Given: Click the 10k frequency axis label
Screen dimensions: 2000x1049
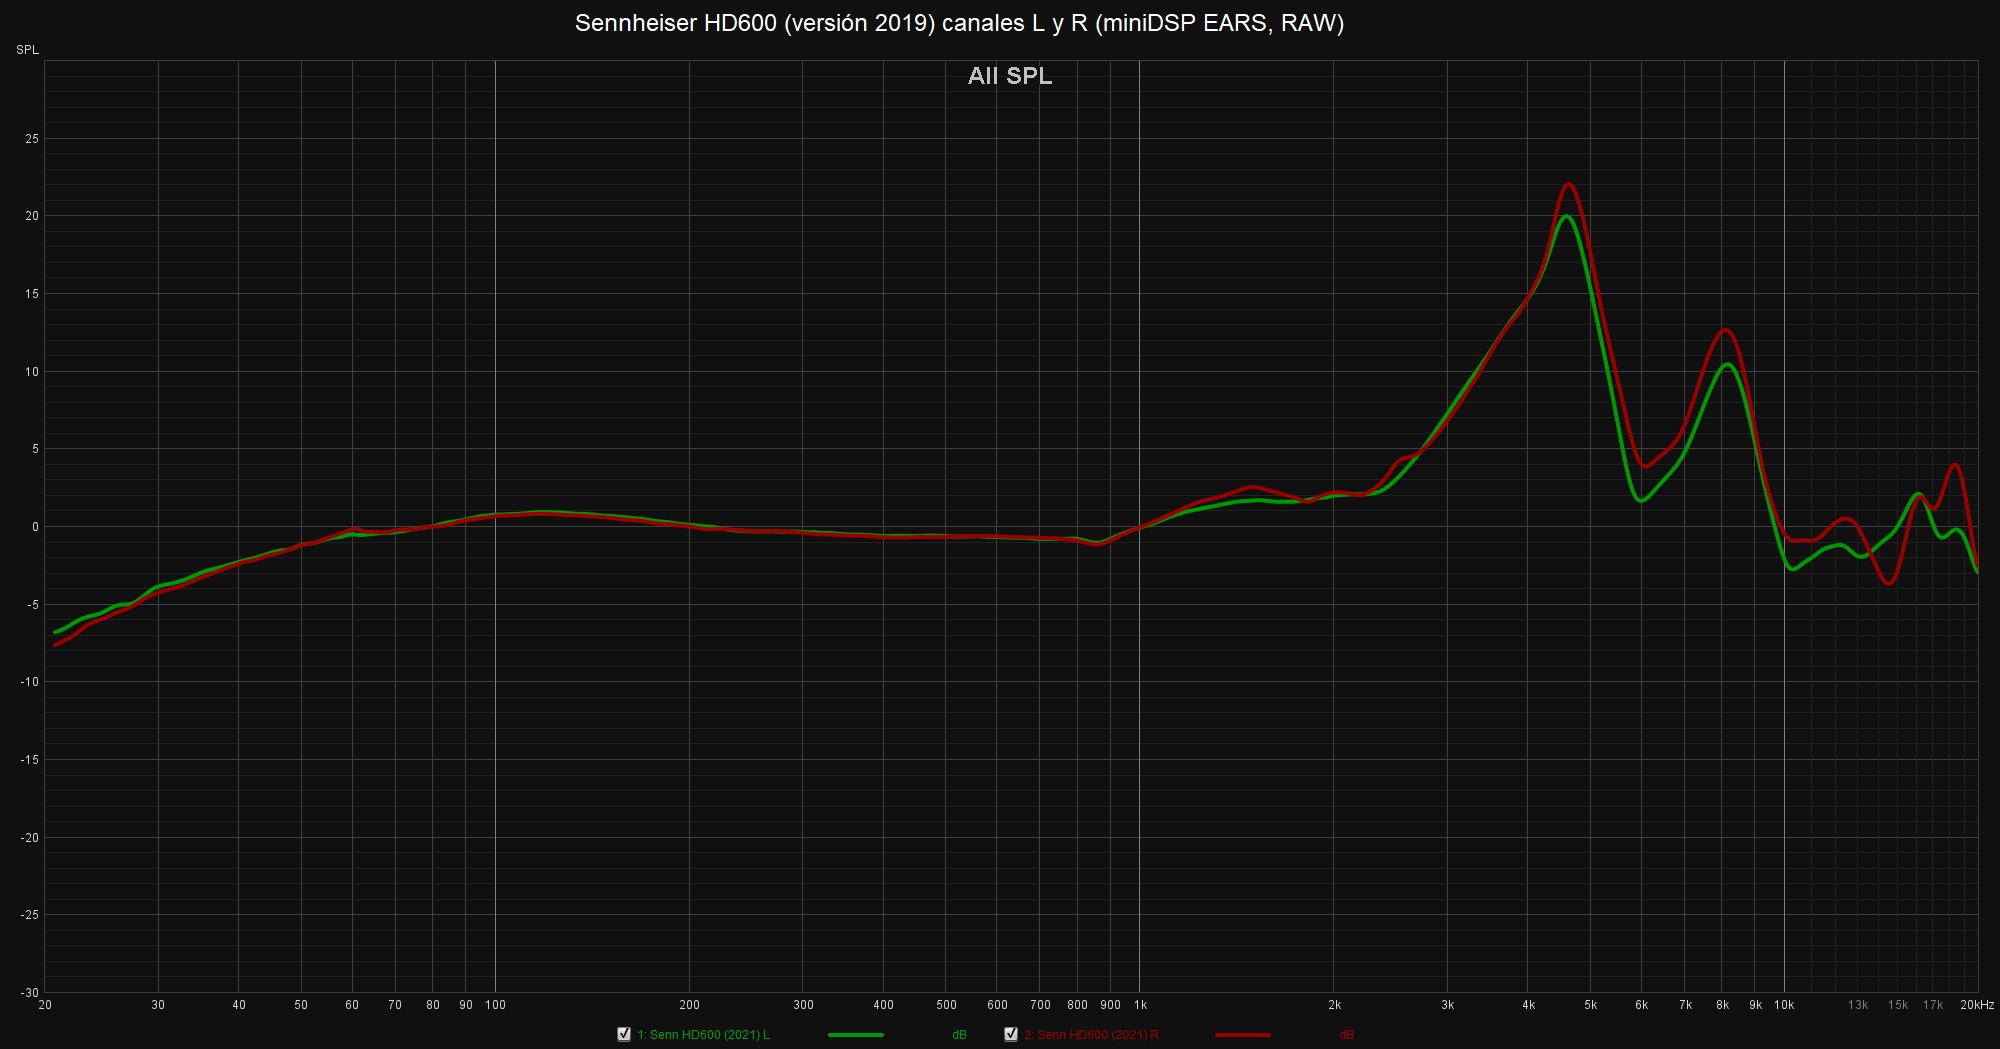Looking at the screenshot, I should [x=1784, y=1005].
